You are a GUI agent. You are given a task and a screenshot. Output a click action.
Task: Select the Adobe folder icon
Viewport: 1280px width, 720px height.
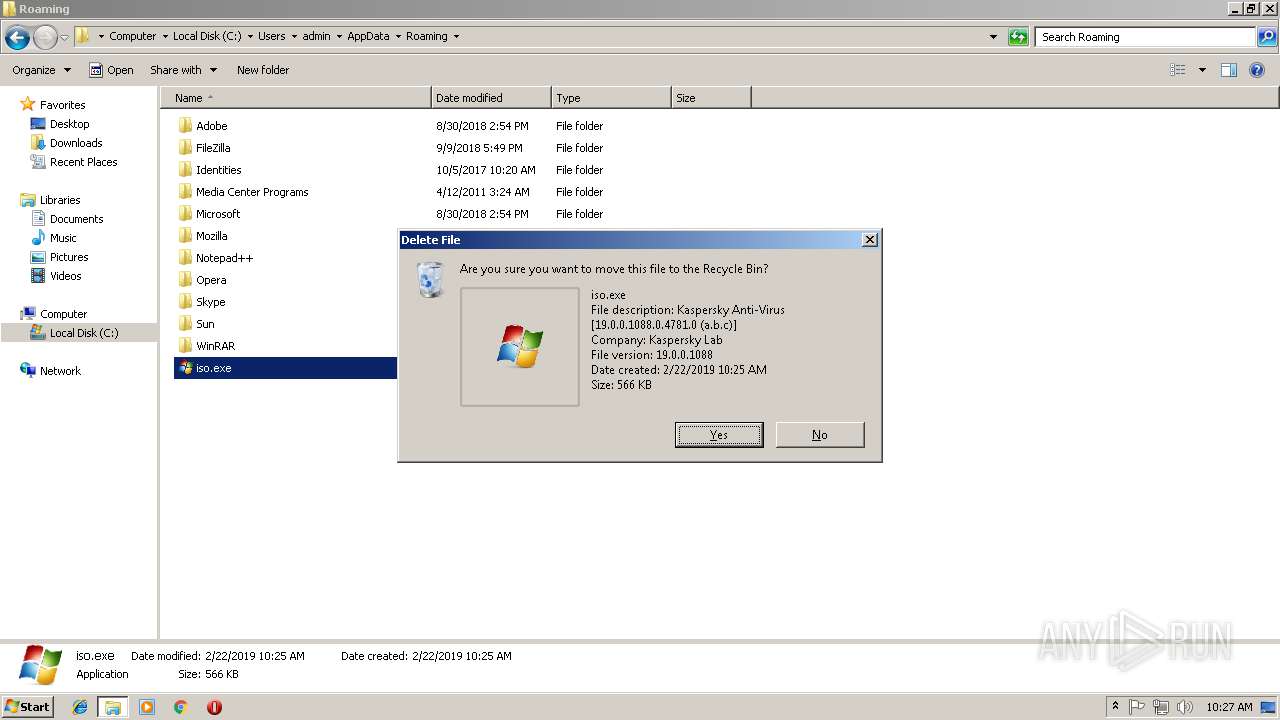coord(185,125)
